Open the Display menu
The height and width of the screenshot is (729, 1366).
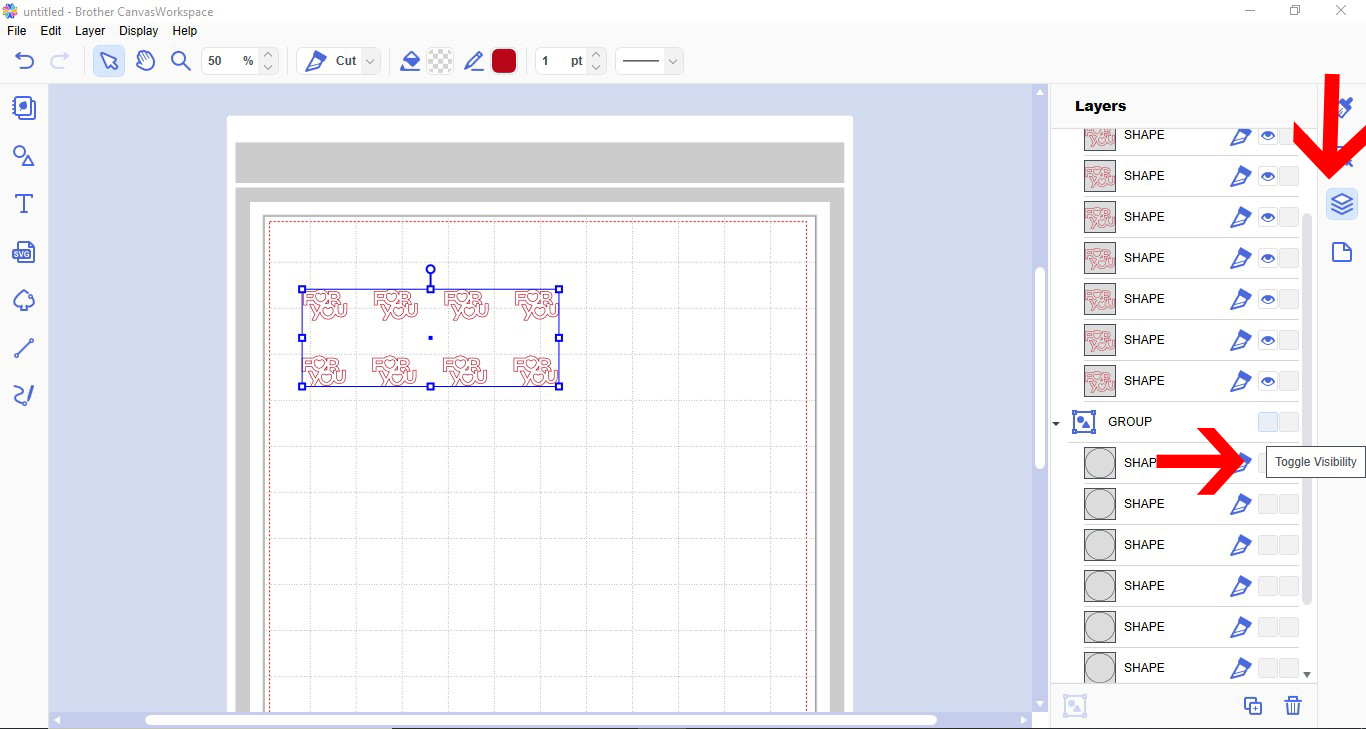tap(139, 31)
